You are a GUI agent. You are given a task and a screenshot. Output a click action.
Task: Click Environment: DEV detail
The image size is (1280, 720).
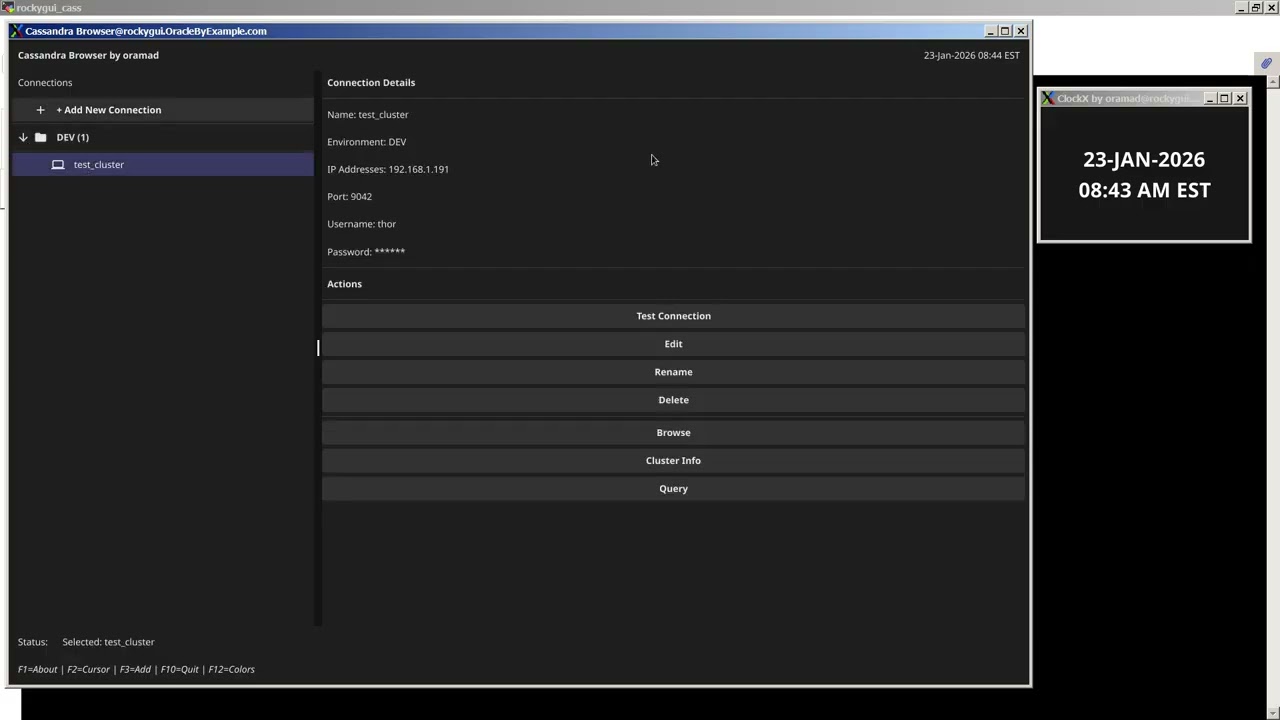tap(366, 142)
